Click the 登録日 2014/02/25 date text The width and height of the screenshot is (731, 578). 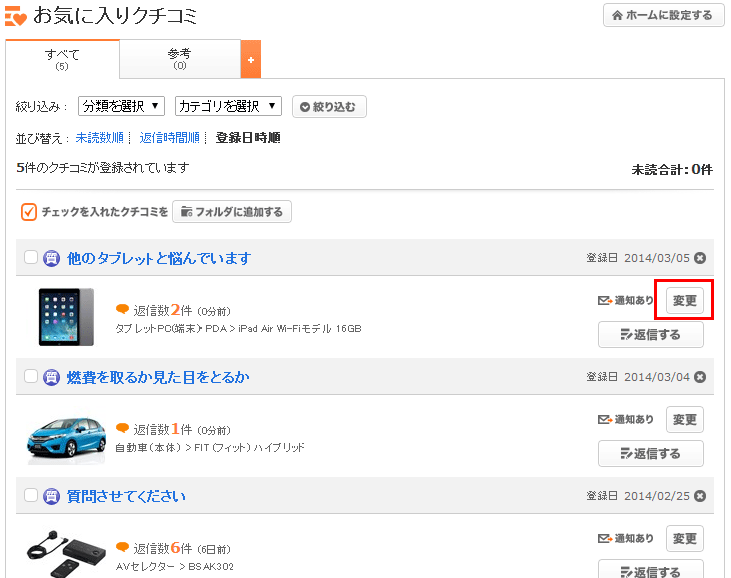[638, 495]
